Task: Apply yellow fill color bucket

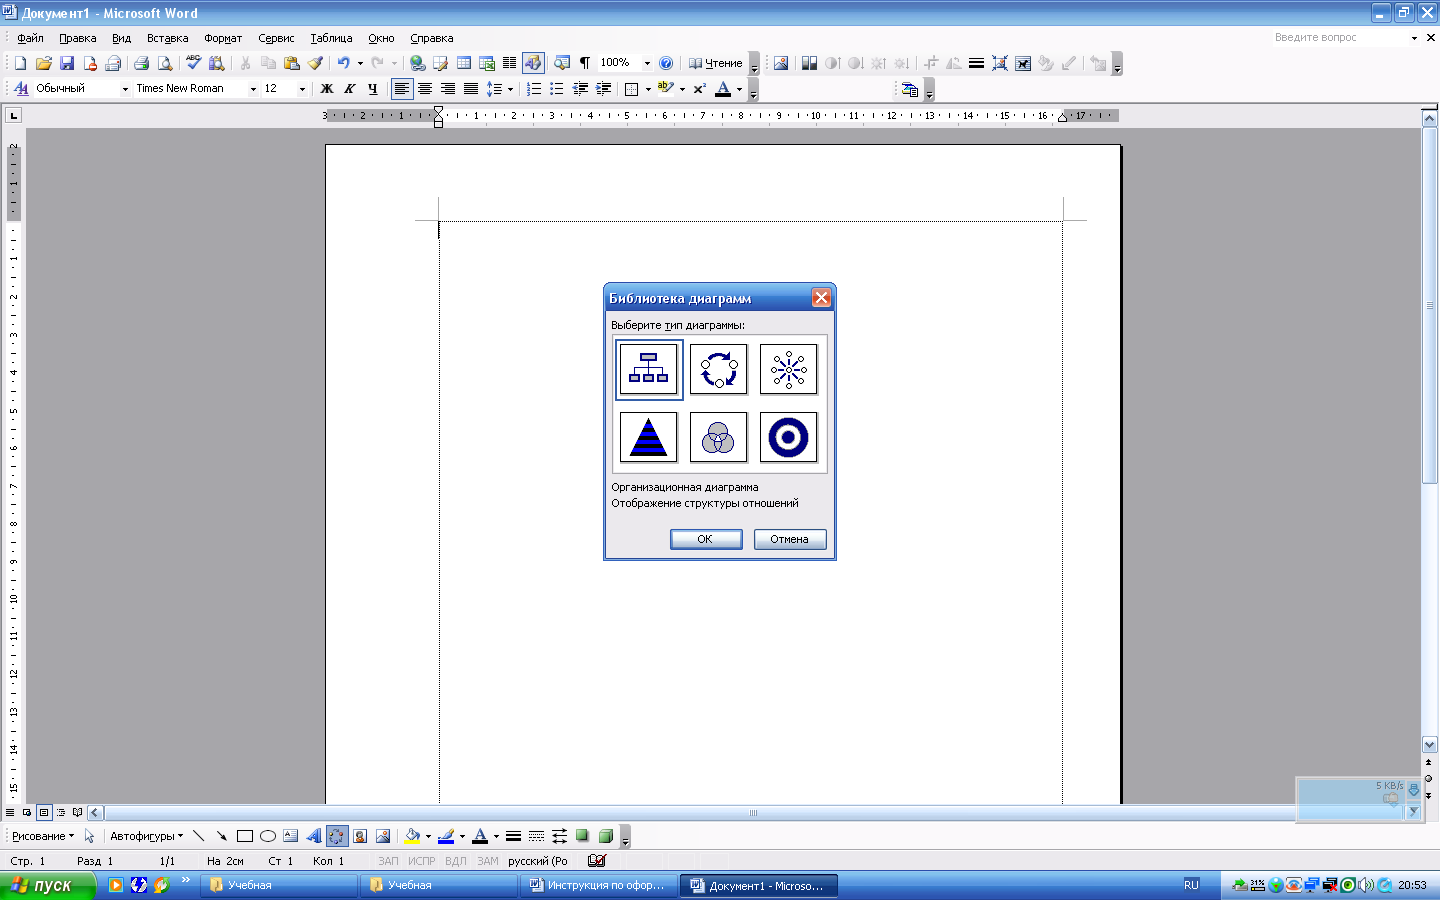Action: coord(412,836)
